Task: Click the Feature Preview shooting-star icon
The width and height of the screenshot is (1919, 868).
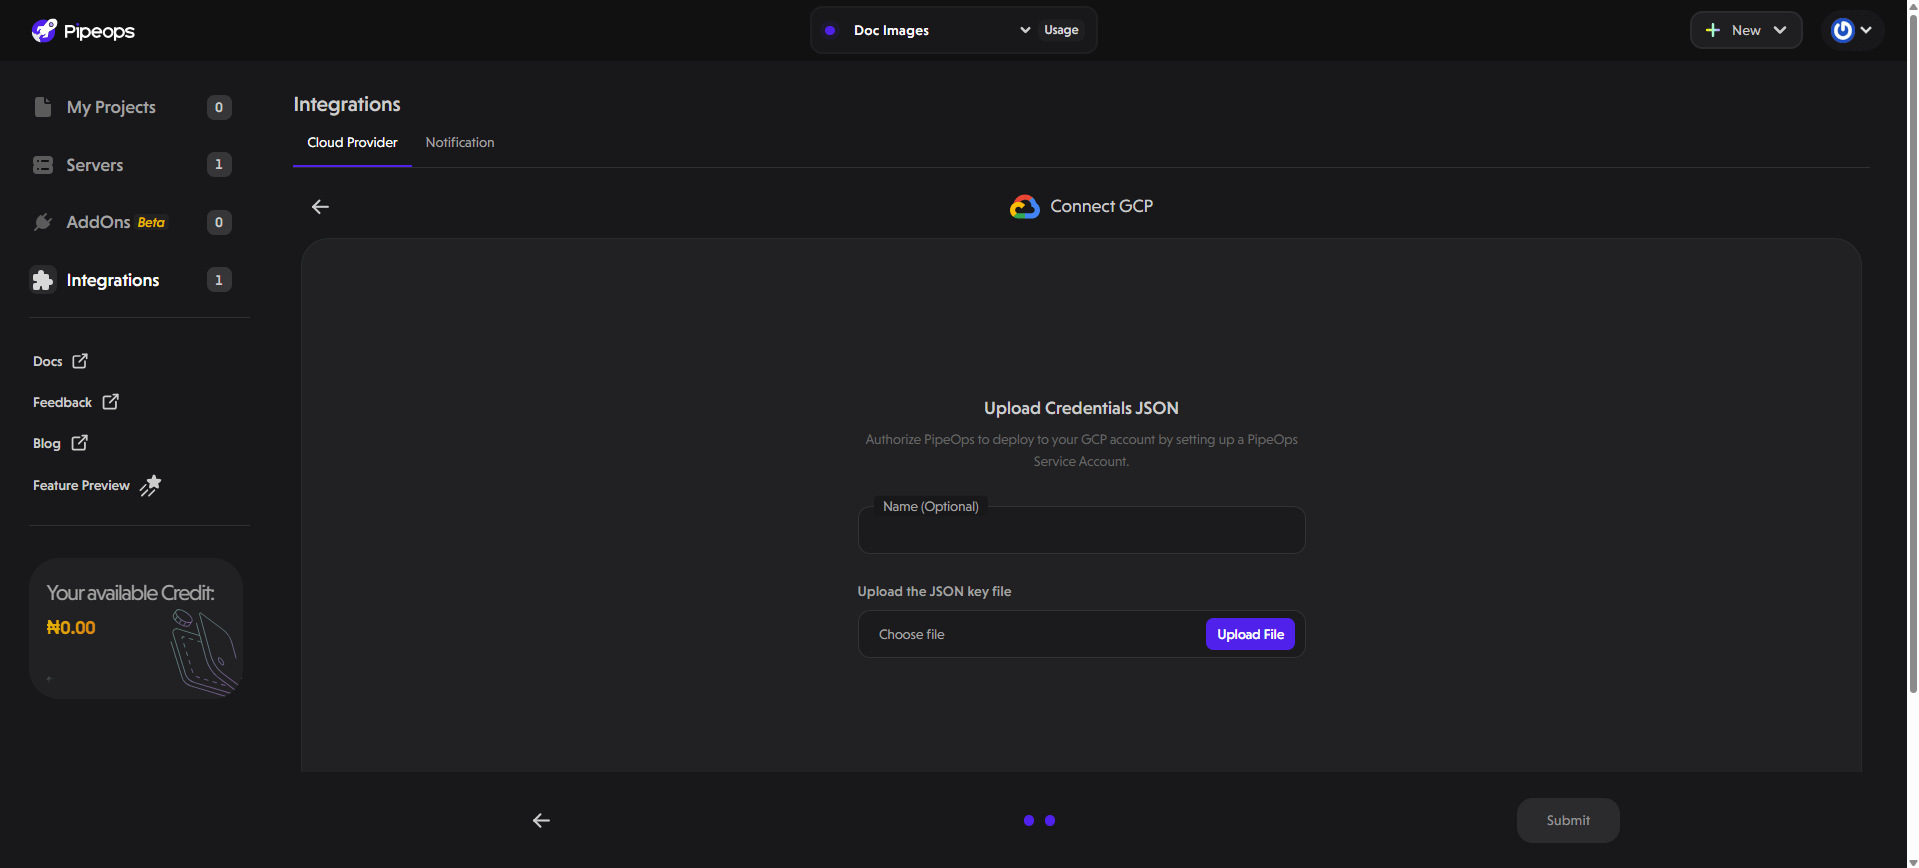Action: pos(150,485)
